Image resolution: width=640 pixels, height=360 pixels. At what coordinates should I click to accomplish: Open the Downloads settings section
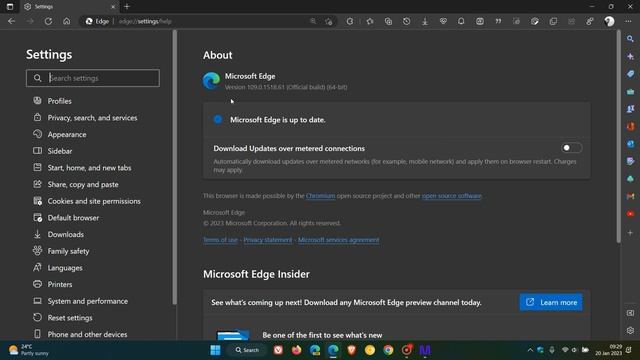65,234
